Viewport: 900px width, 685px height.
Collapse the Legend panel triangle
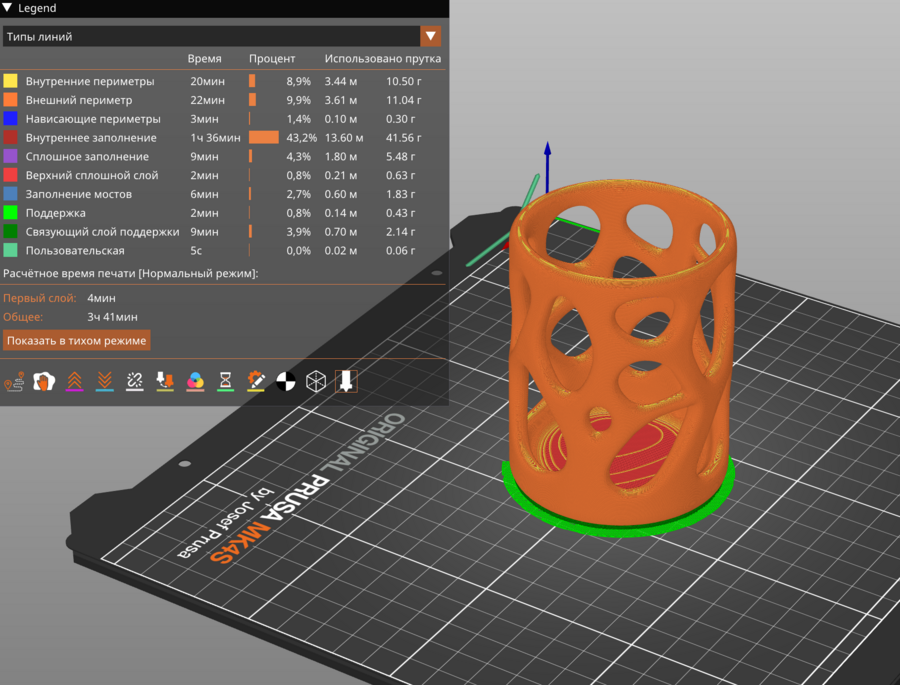coord(8,8)
